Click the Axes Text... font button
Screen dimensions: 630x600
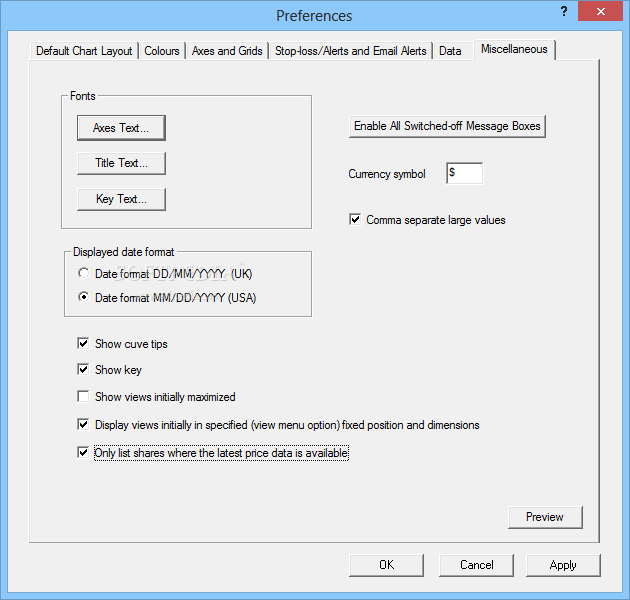click(x=121, y=128)
